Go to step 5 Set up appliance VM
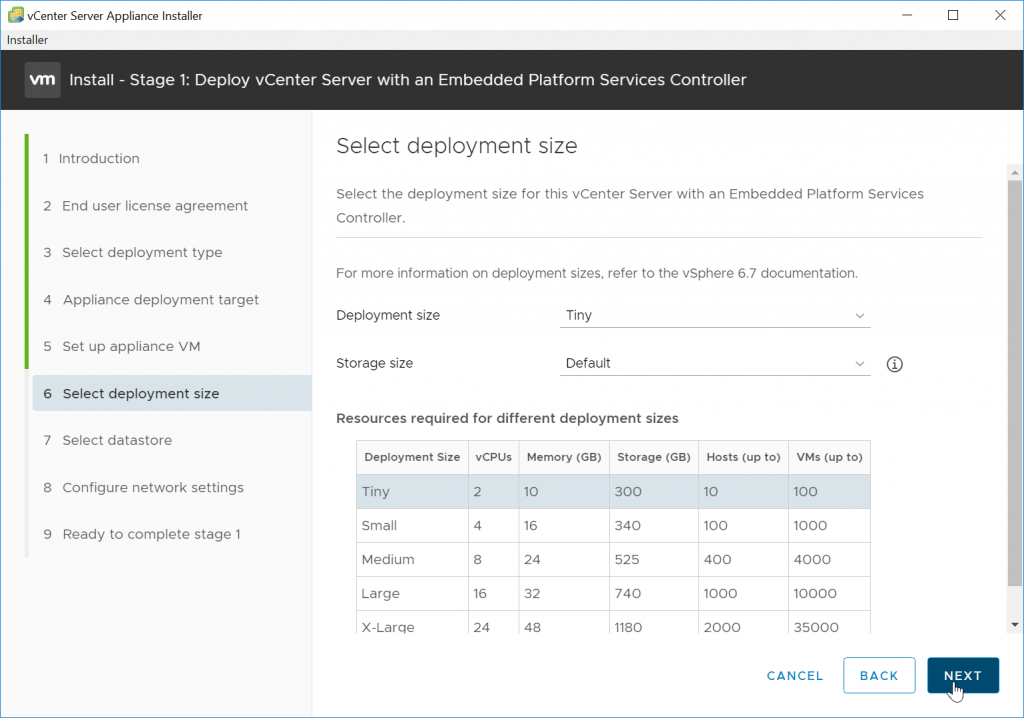This screenshot has height=718, width=1024. (x=121, y=346)
